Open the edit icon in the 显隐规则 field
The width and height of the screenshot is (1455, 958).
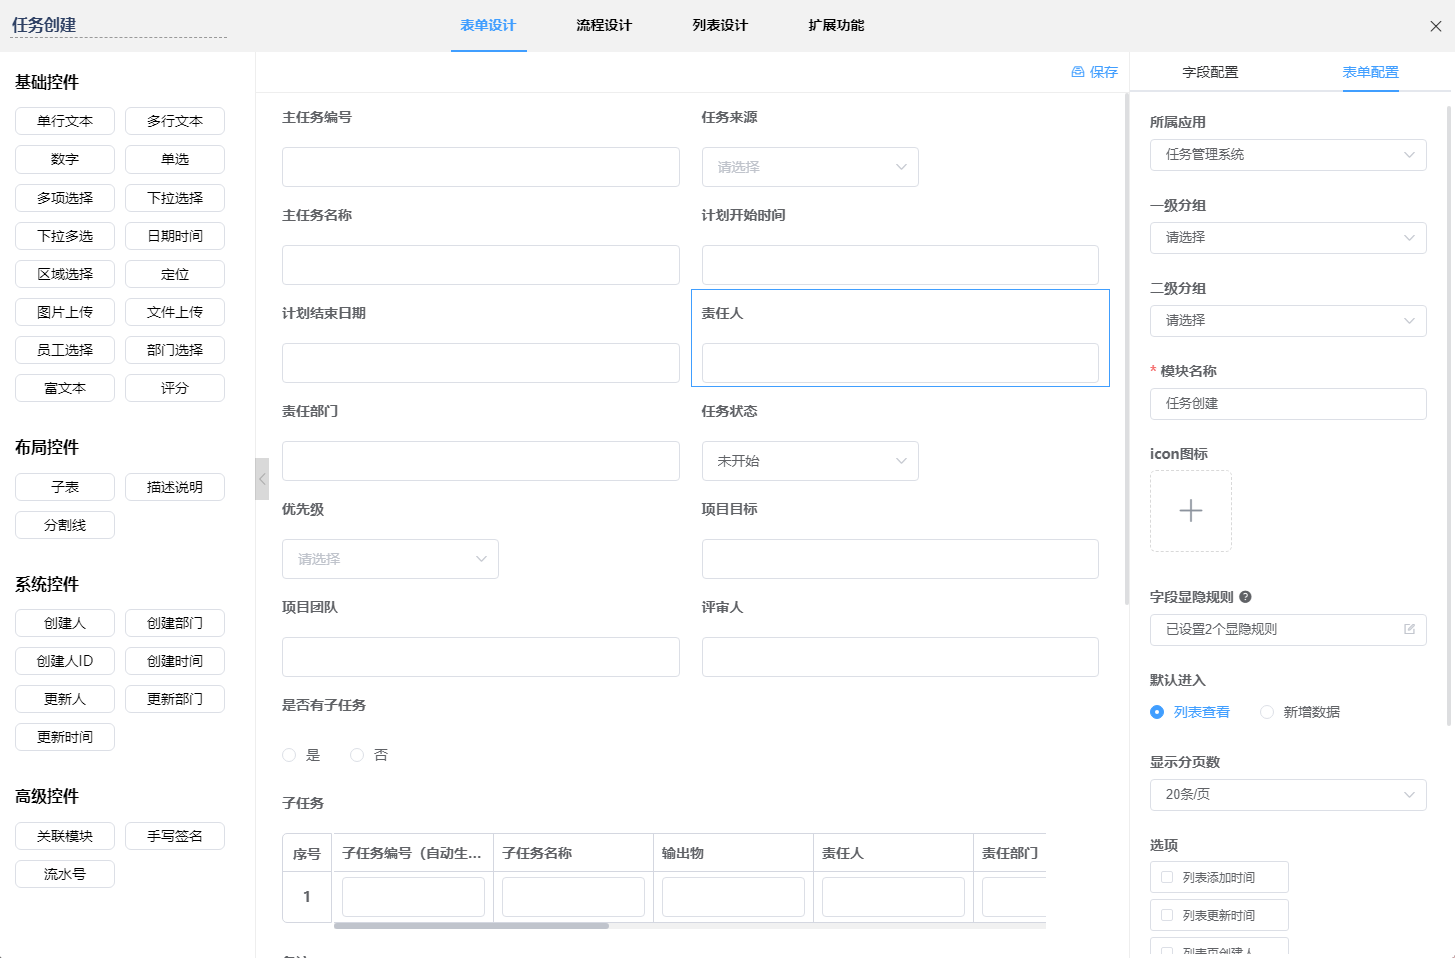[1409, 629]
